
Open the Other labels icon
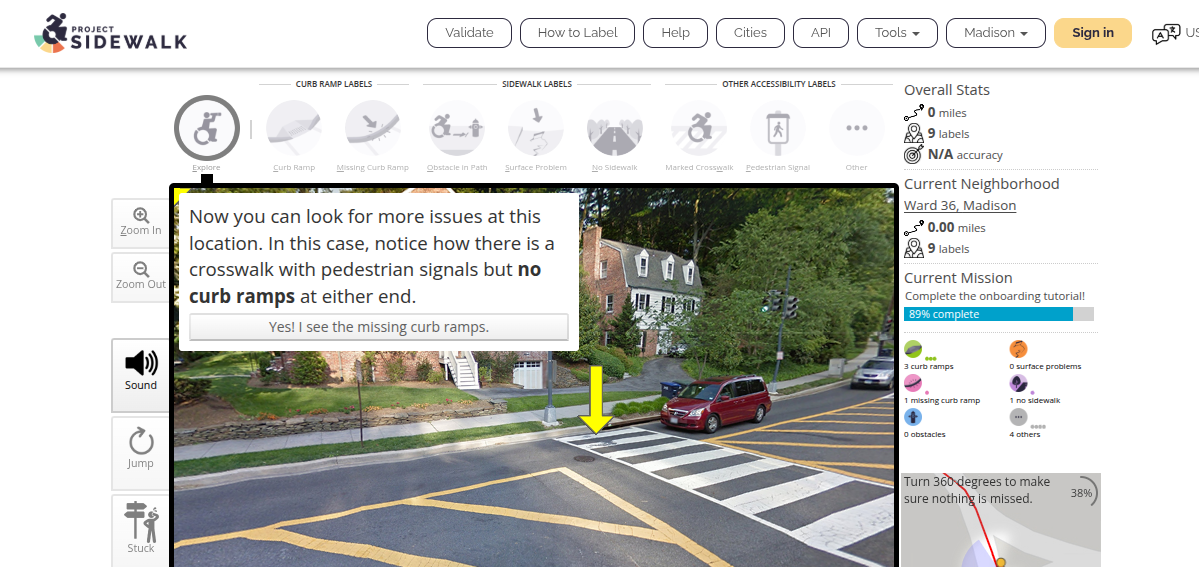[856, 128]
